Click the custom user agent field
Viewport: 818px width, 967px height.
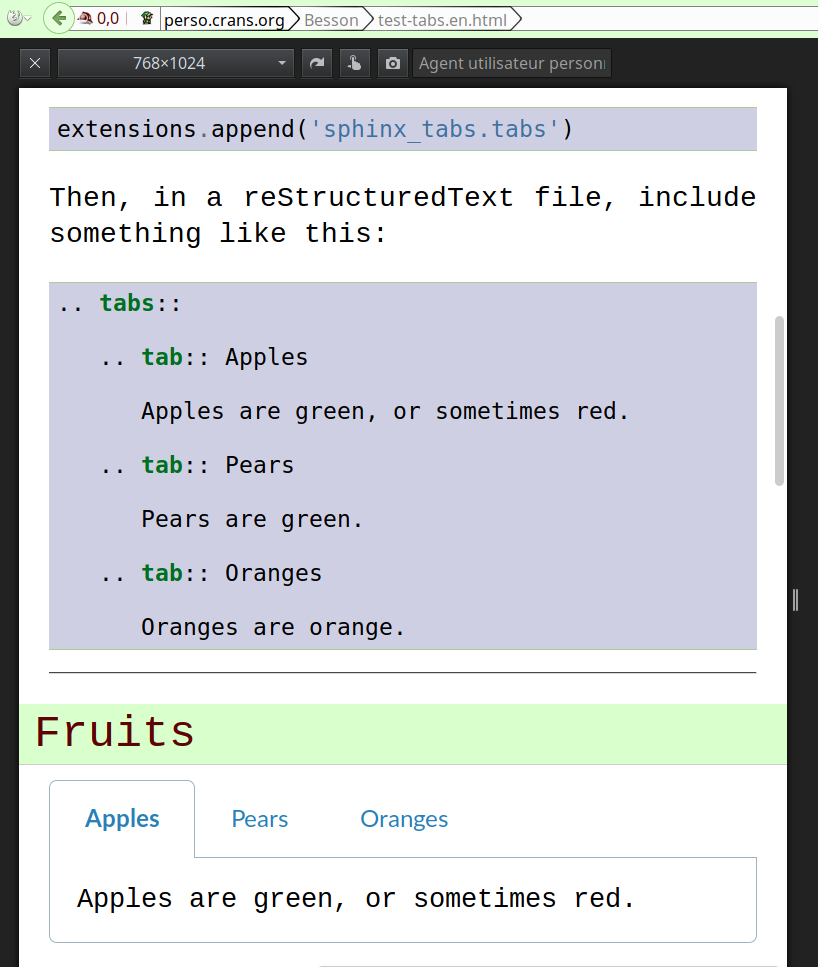[511, 63]
